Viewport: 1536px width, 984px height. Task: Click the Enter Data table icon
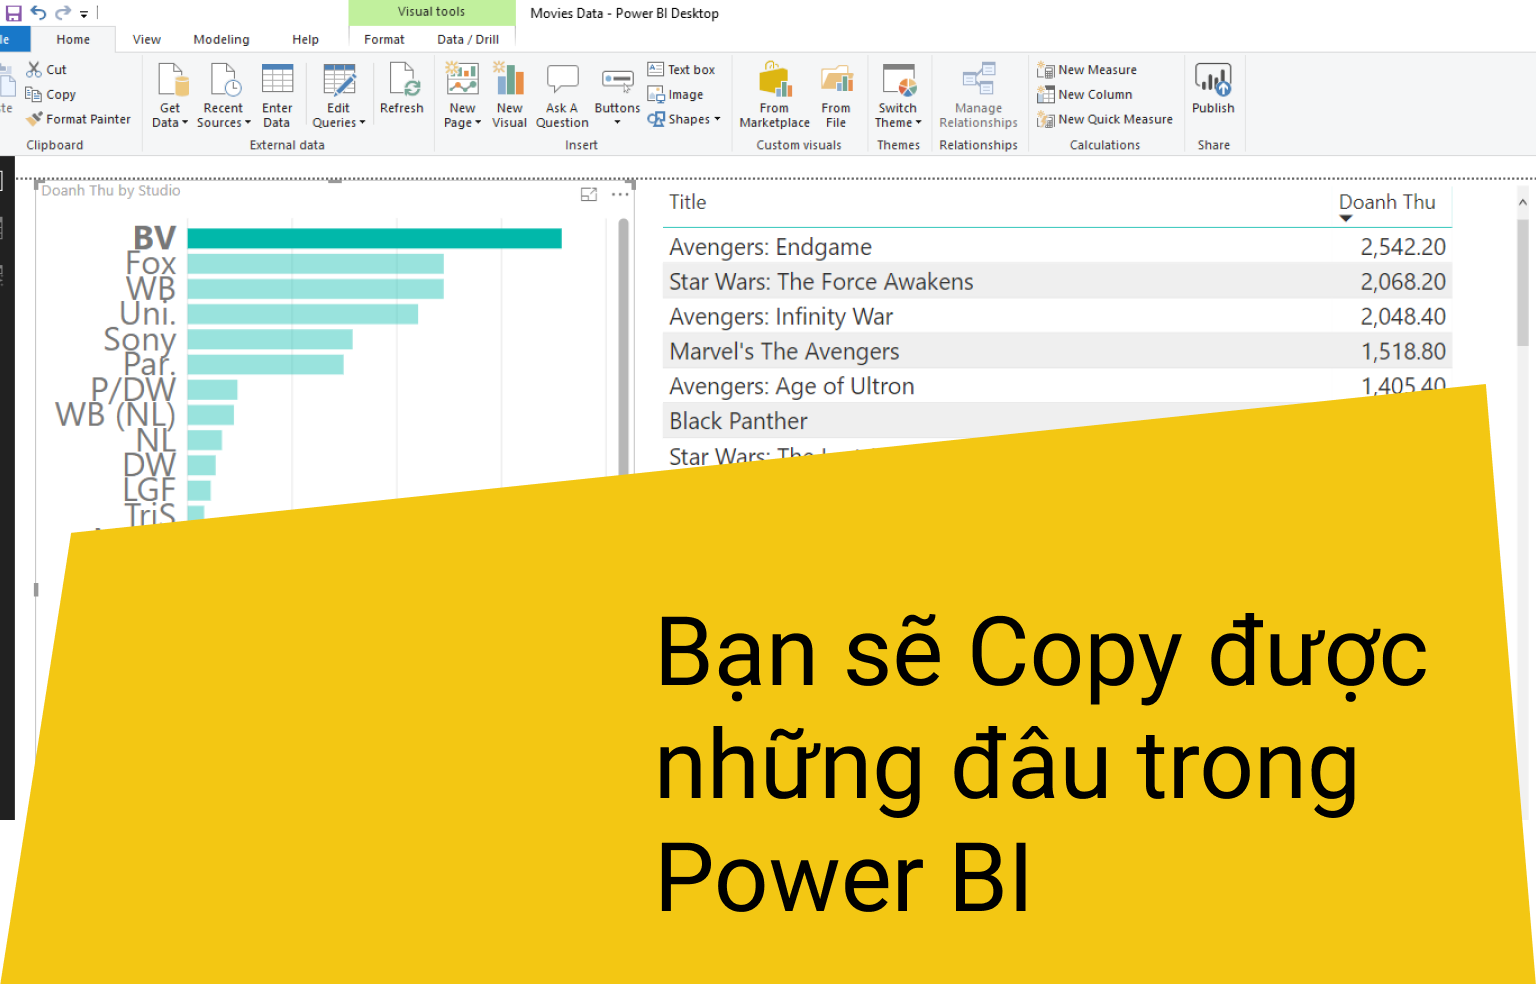coord(277,79)
